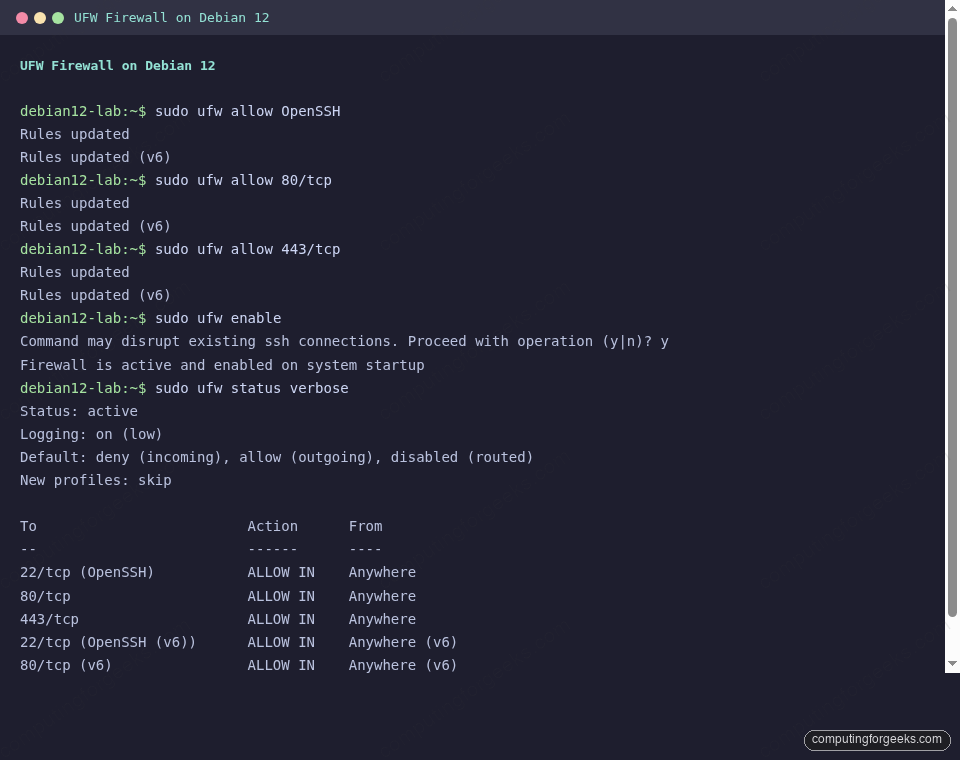The width and height of the screenshot is (960, 760).
Task: Click the 22/tcp (OpenSSH) rule entry
Action: pyautogui.click(x=86, y=572)
